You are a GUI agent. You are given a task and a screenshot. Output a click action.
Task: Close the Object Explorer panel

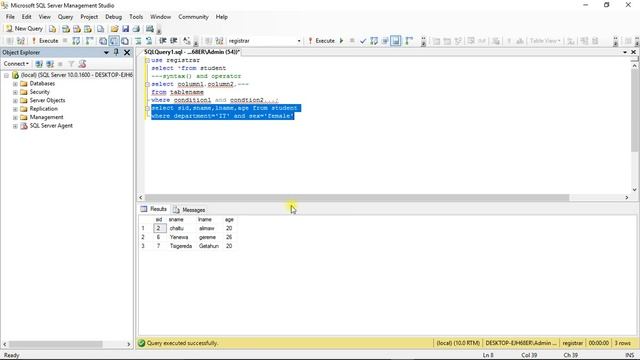coord(127,52)
